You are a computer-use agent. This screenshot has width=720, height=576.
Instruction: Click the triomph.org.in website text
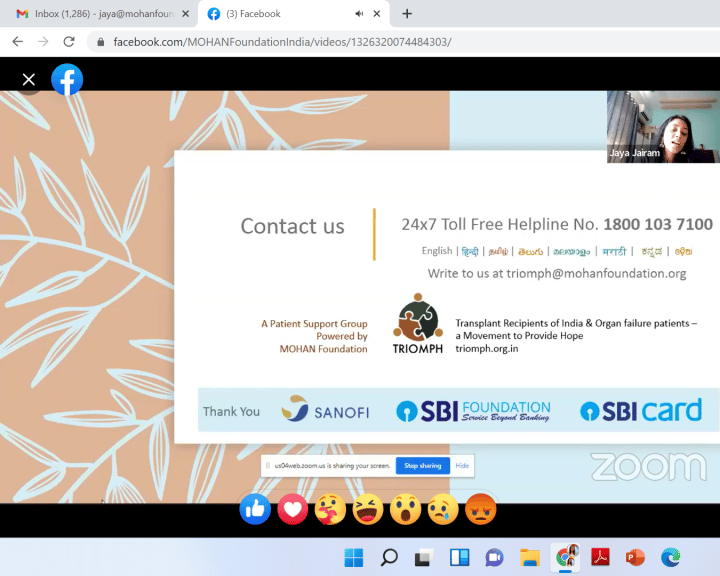click(487, 349)
